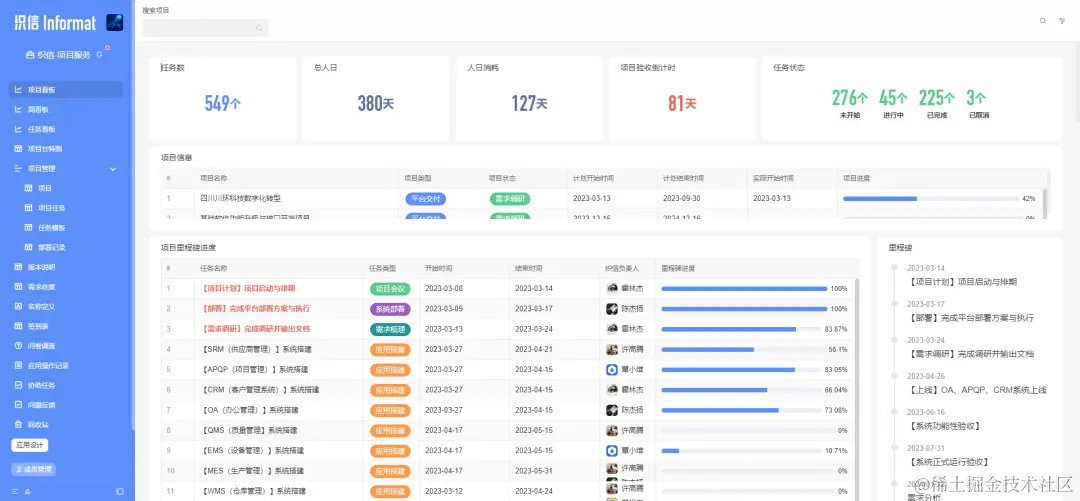Open the filter icon in top-right corner

[1061, 21]
